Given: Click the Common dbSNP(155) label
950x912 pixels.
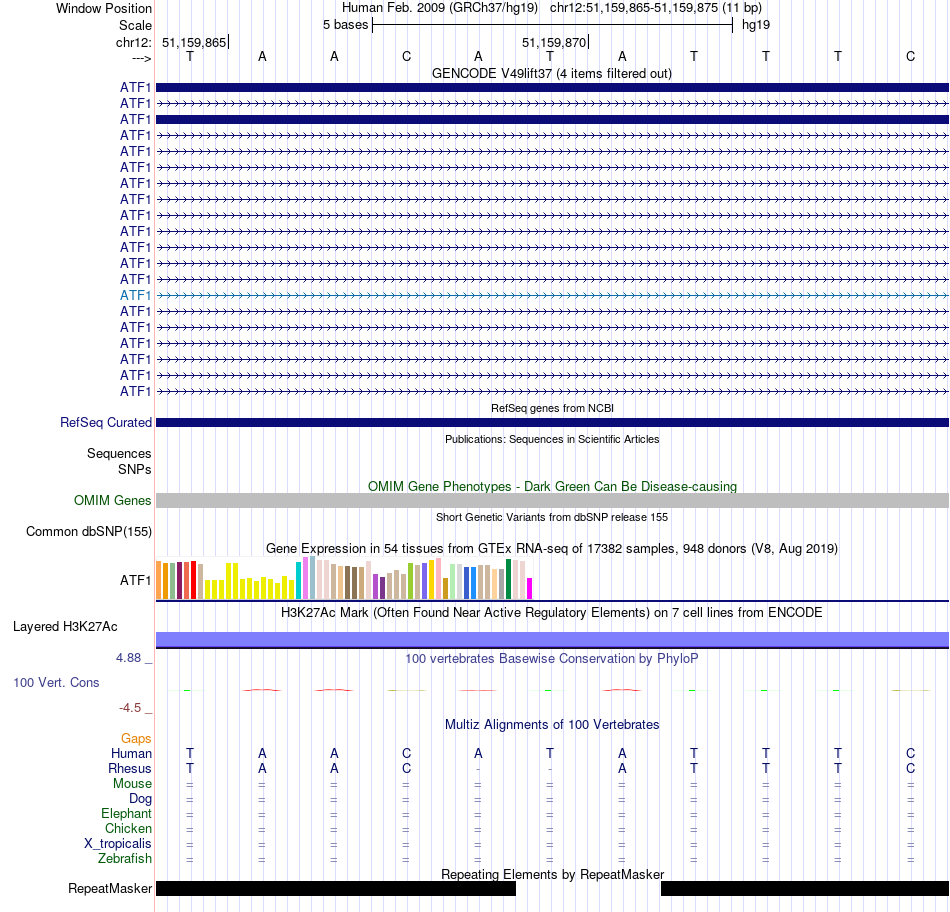Looking at the screenshot, I should (x=88, y=531).
